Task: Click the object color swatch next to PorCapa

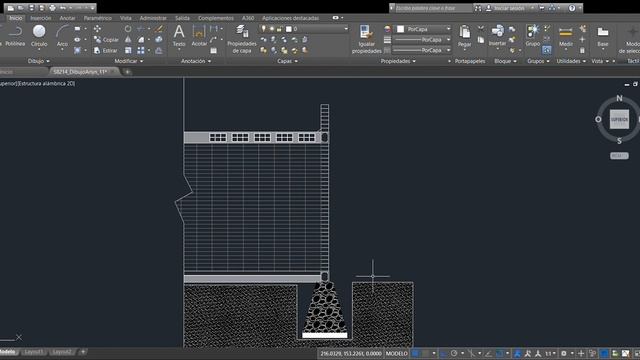Action: pos(400,29)
